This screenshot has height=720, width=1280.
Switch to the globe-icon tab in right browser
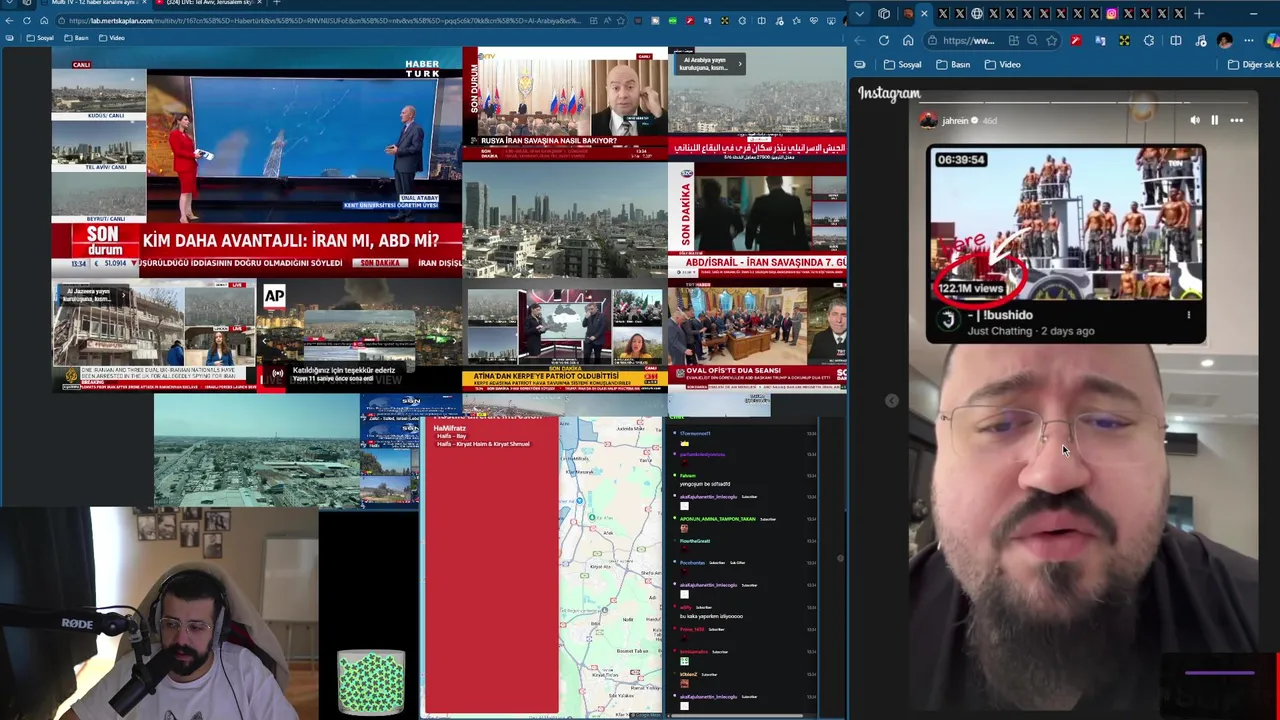[977, 14]
